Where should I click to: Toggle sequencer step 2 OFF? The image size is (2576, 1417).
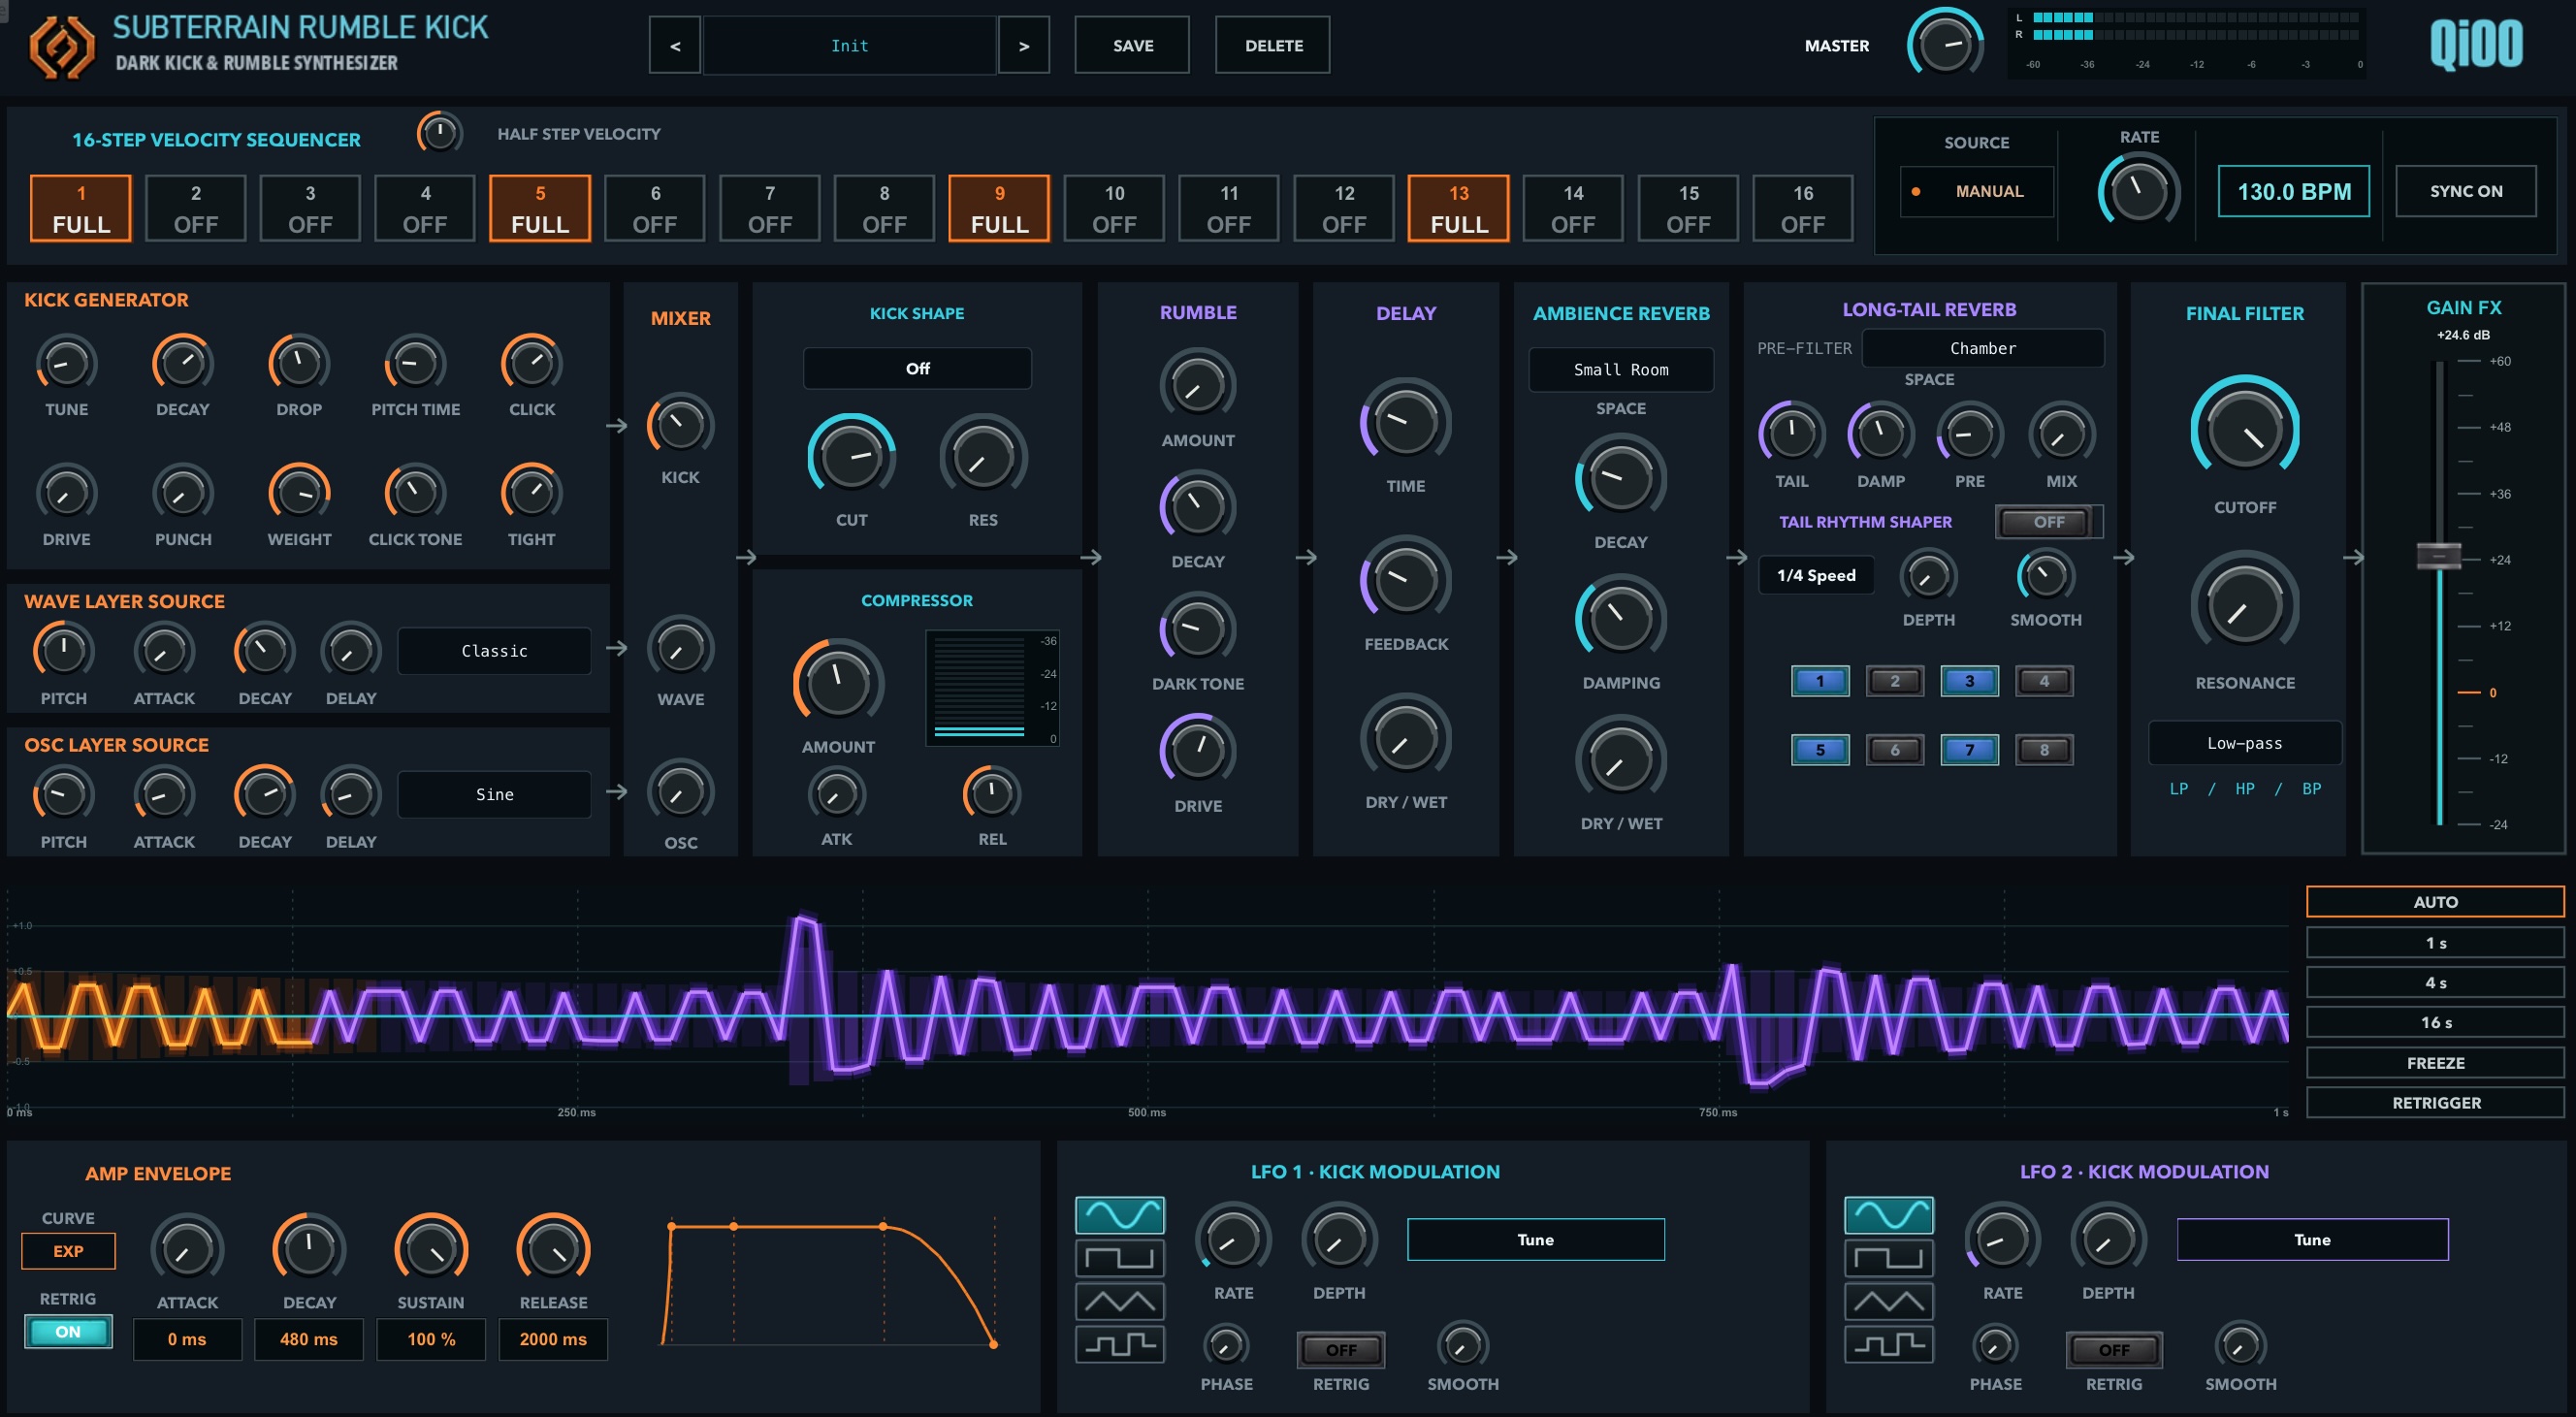point(196,208)
